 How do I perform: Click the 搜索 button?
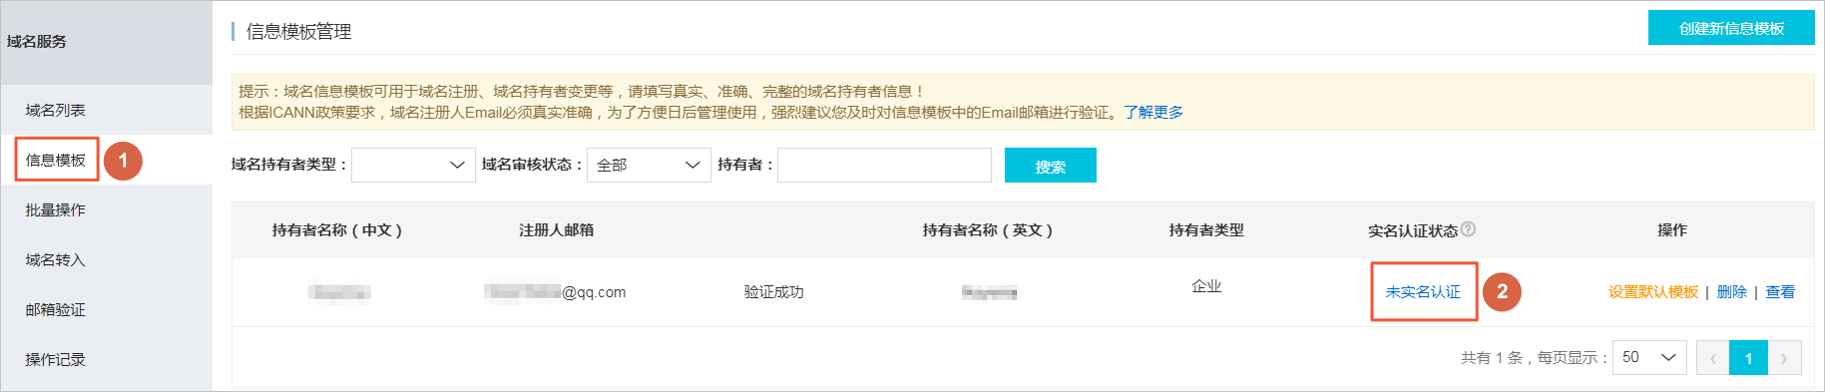(x=1050, y=166)
